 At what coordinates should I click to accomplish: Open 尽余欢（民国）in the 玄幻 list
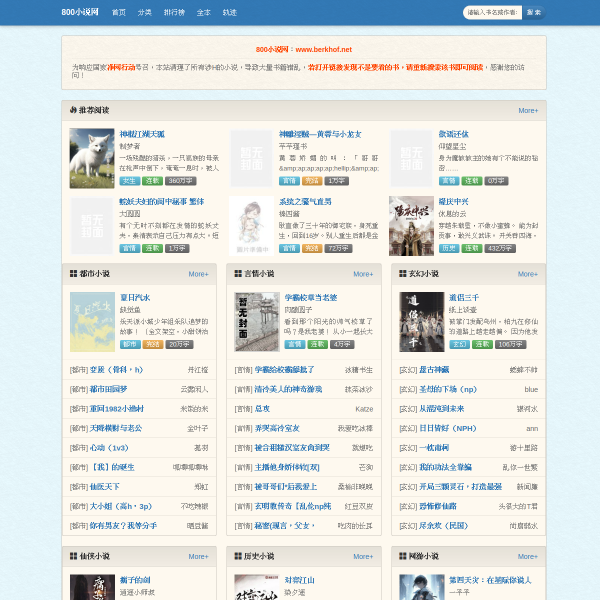pyautogui.click(x=443, y=526)
